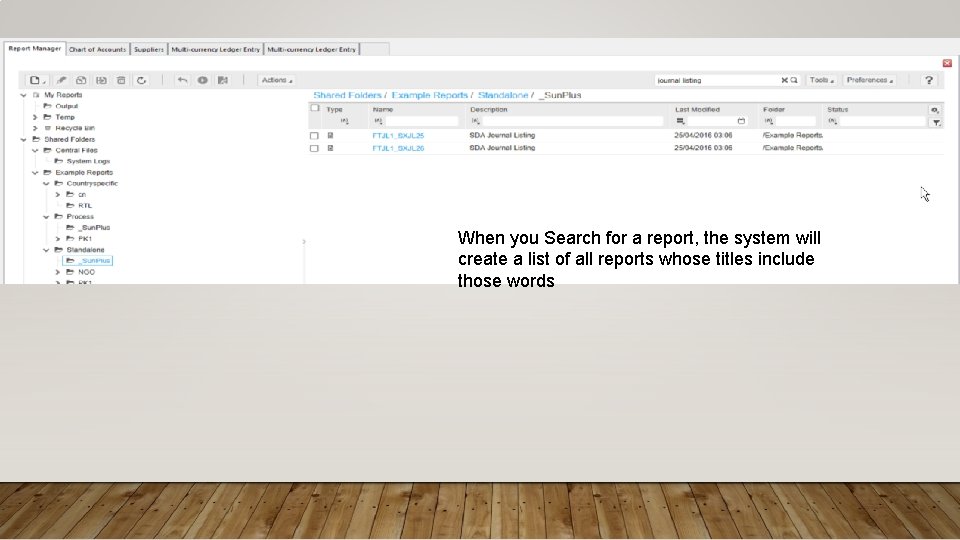Click the Refresh icon in toolbar
Image resolution: width=960 pixels, height=540 pixels.
(x=141, y=80)
